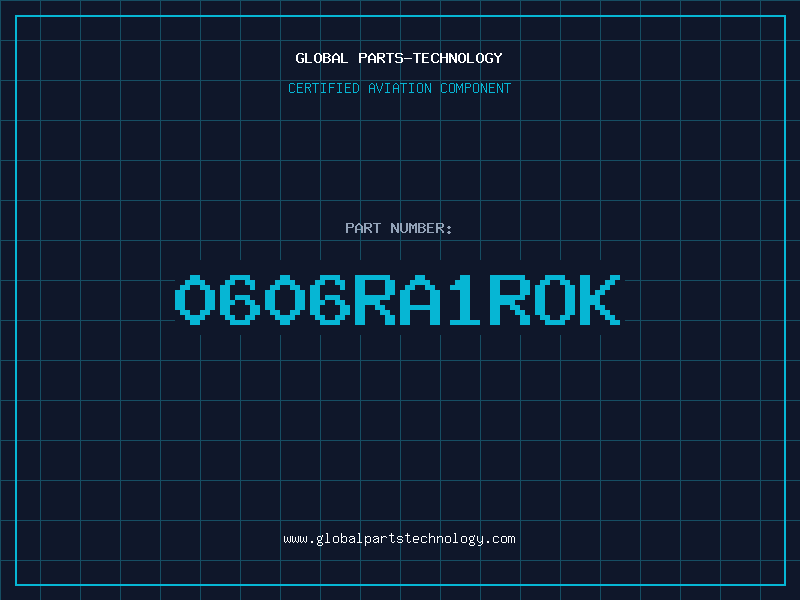Viewport: 800px width, 600px height.
Task: Click the word PARTS in the heading
Action: click(381, 58)
